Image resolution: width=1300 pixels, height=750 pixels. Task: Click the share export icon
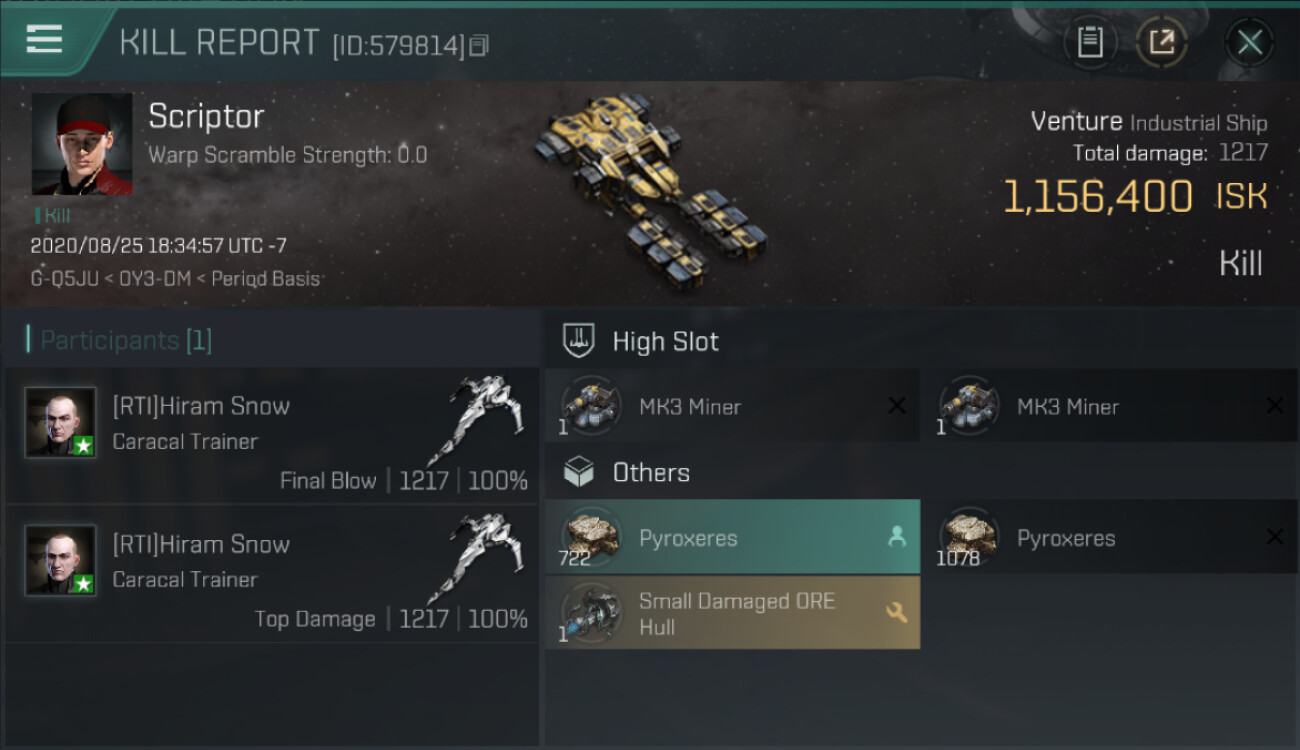(1161, 42)
